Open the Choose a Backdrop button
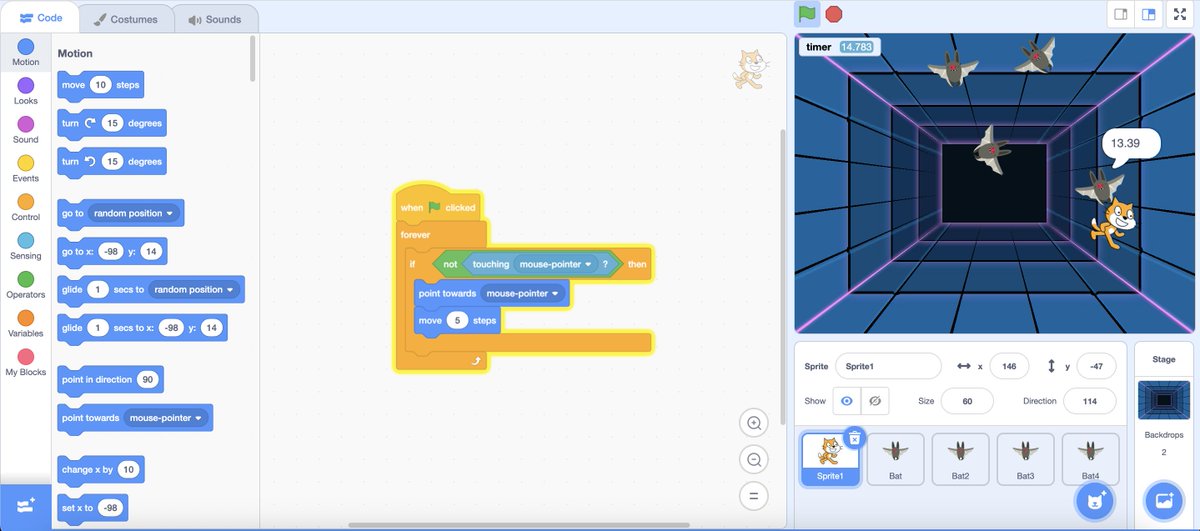Image resolution: width=1200 pixels, height=531 pixels. click(1163, 499)
